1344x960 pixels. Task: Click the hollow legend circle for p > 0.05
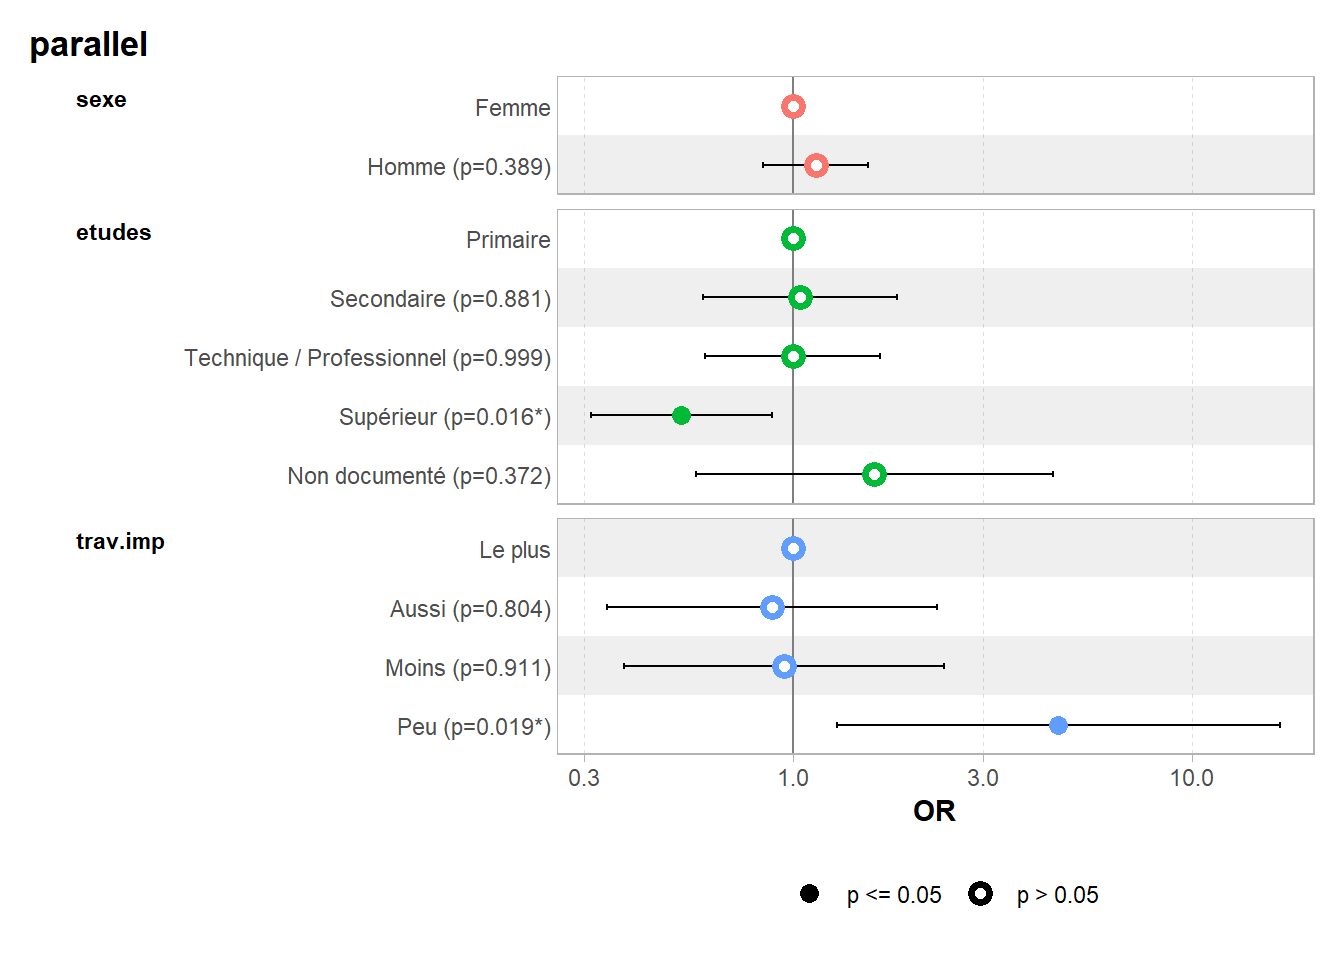(x=980, y=894)
